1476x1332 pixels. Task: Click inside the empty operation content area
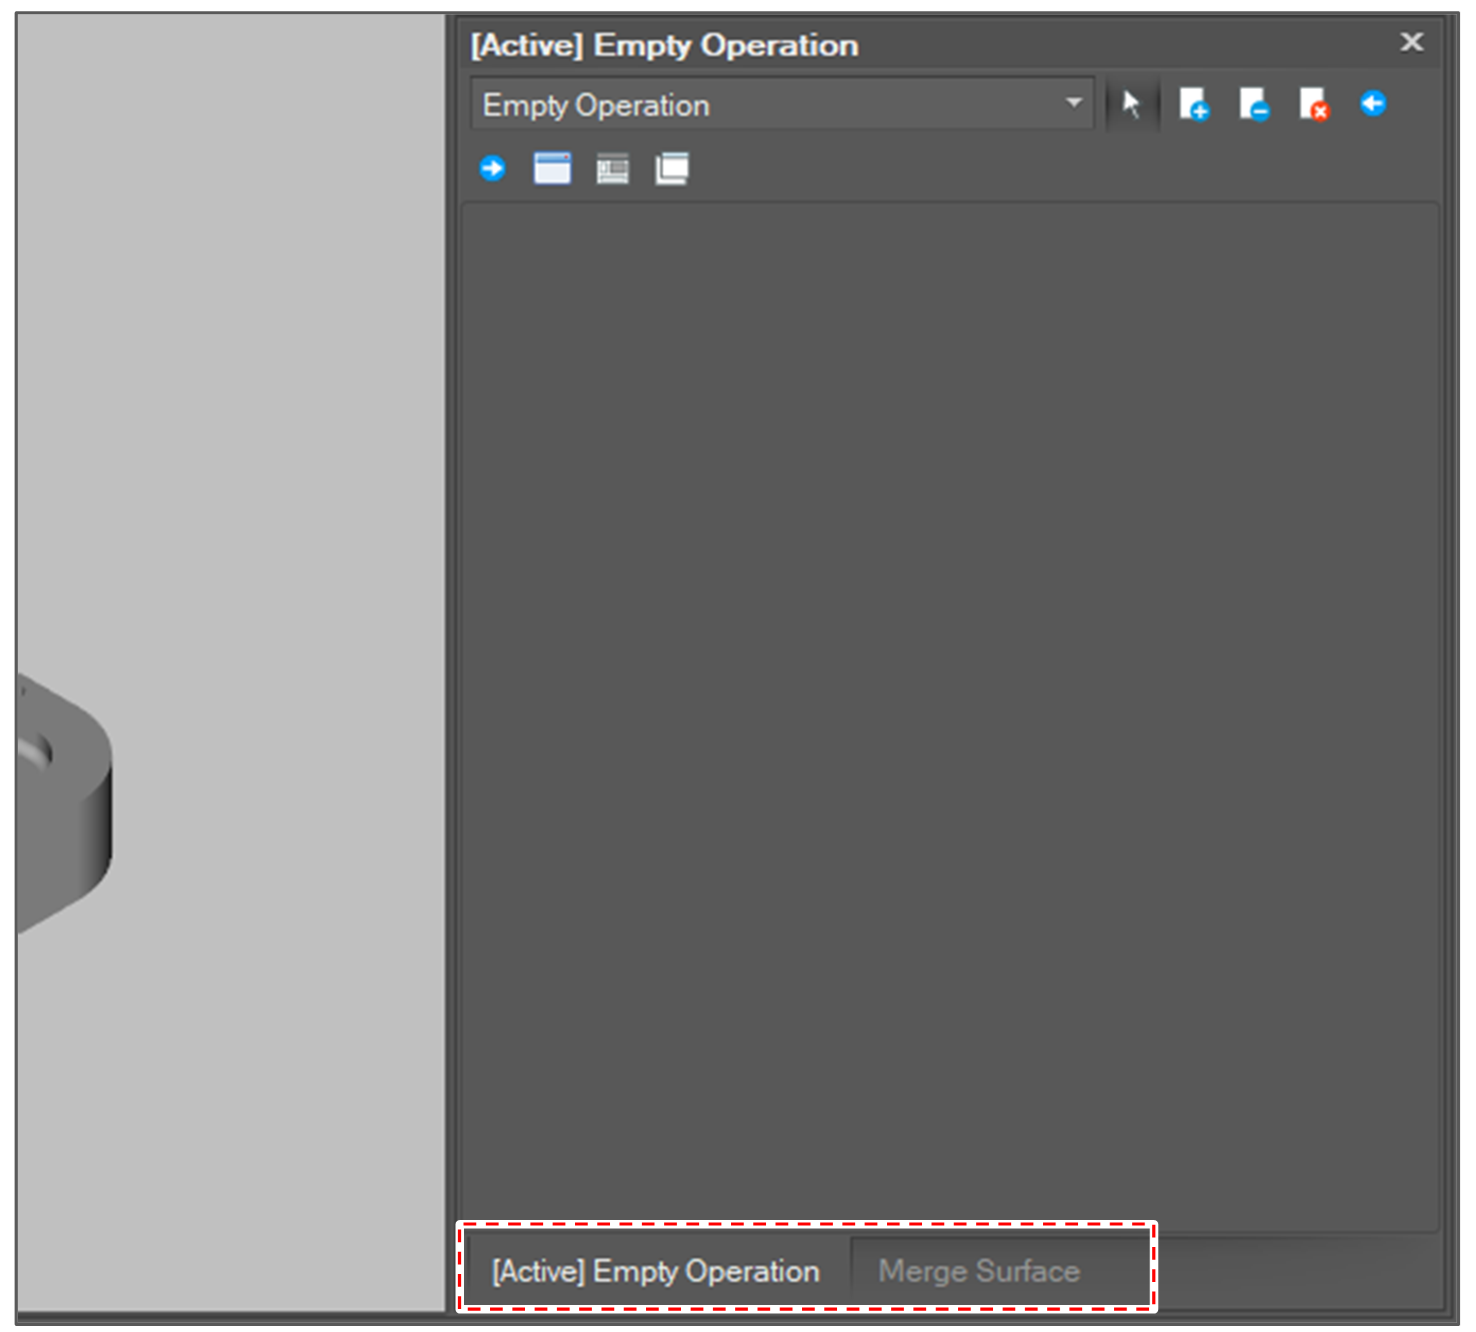pos(948,700)
